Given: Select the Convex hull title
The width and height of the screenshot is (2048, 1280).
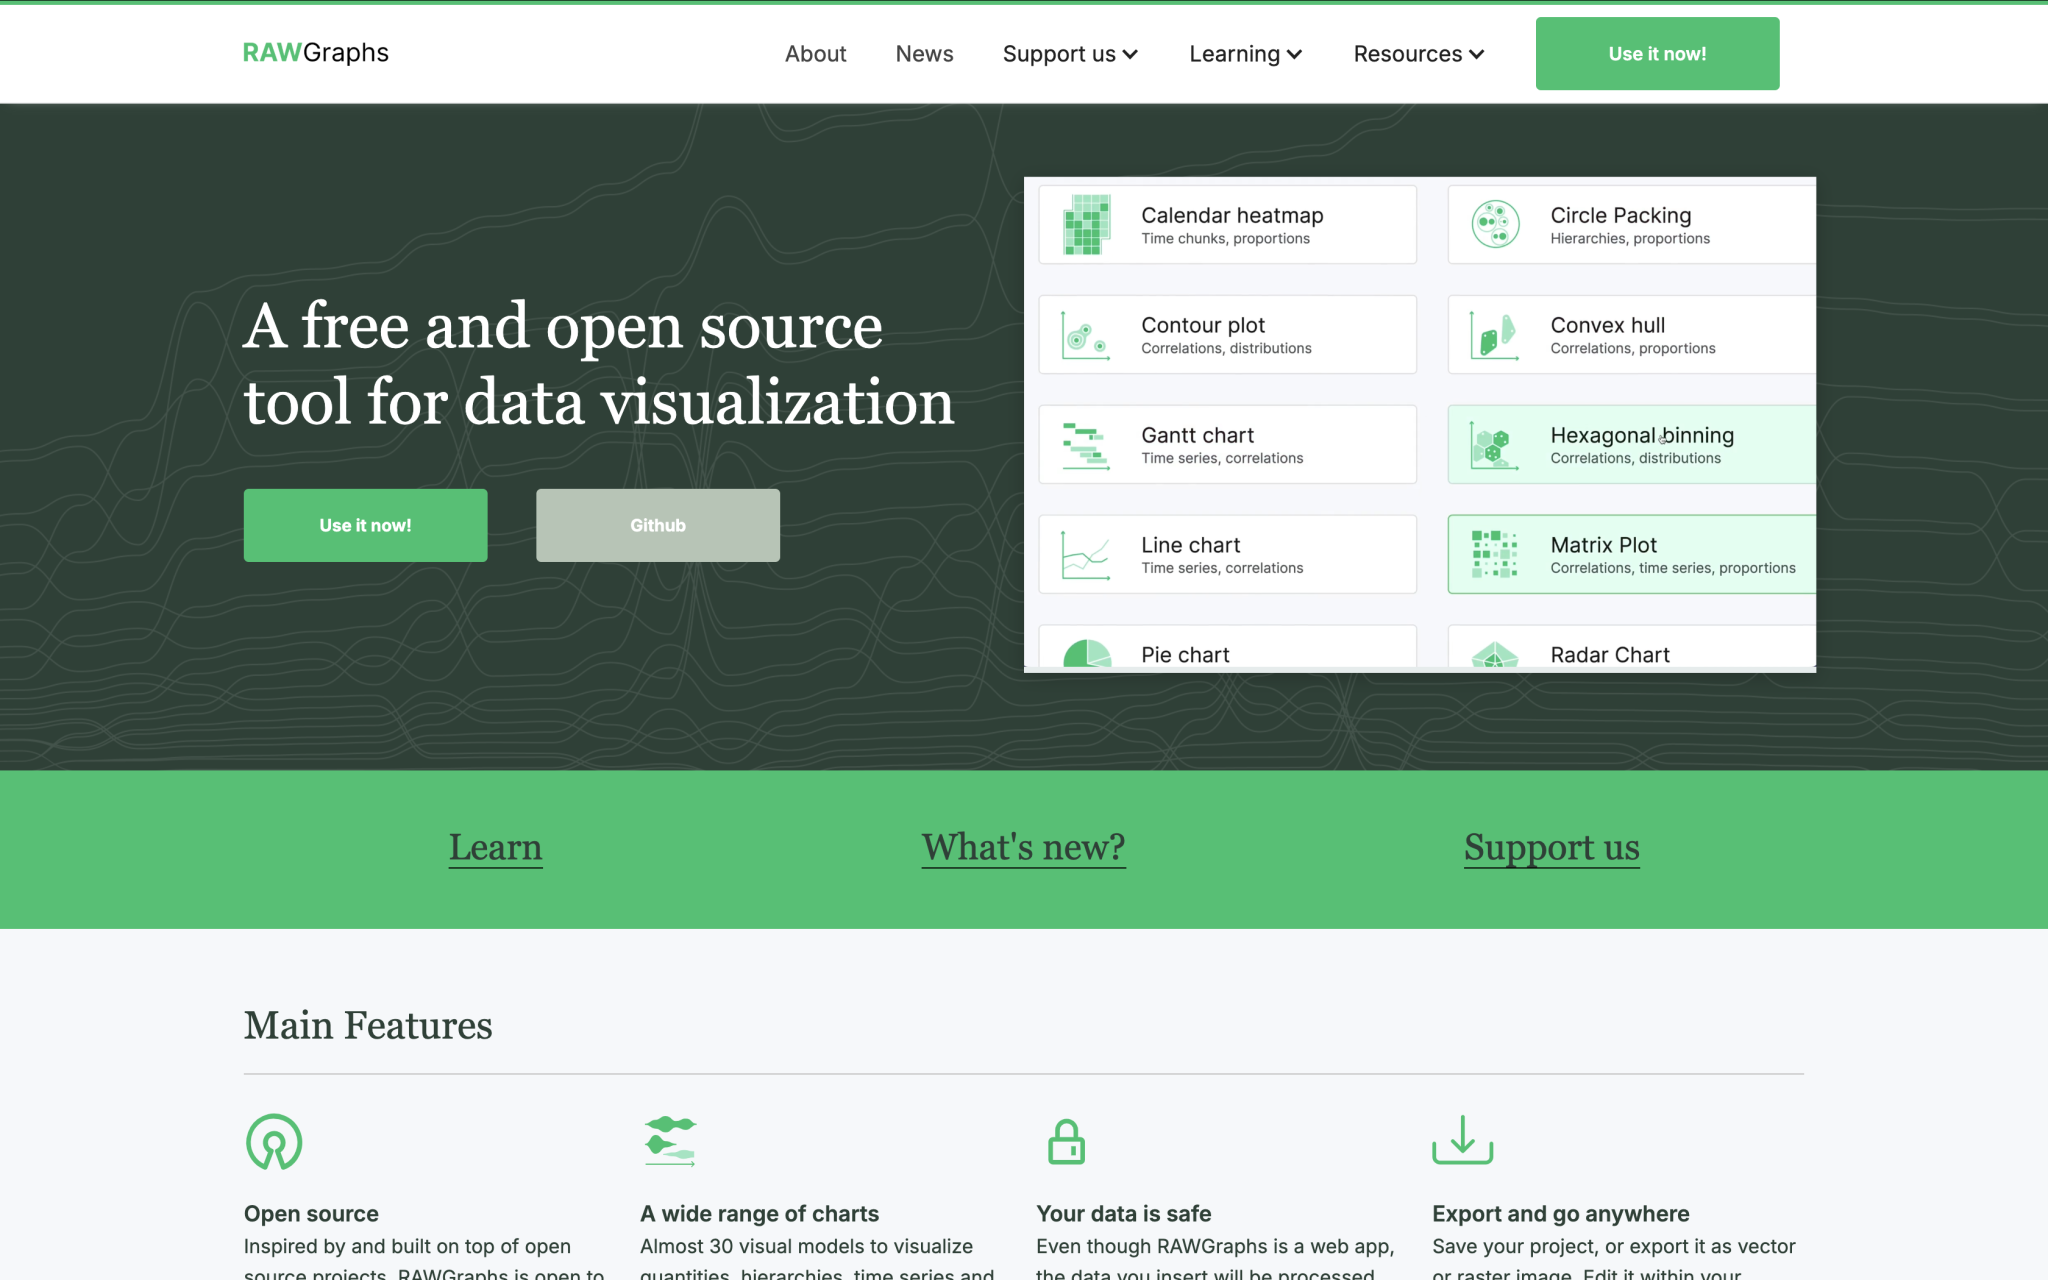Looking at the screenshot, I should [x=1607, y=325].
